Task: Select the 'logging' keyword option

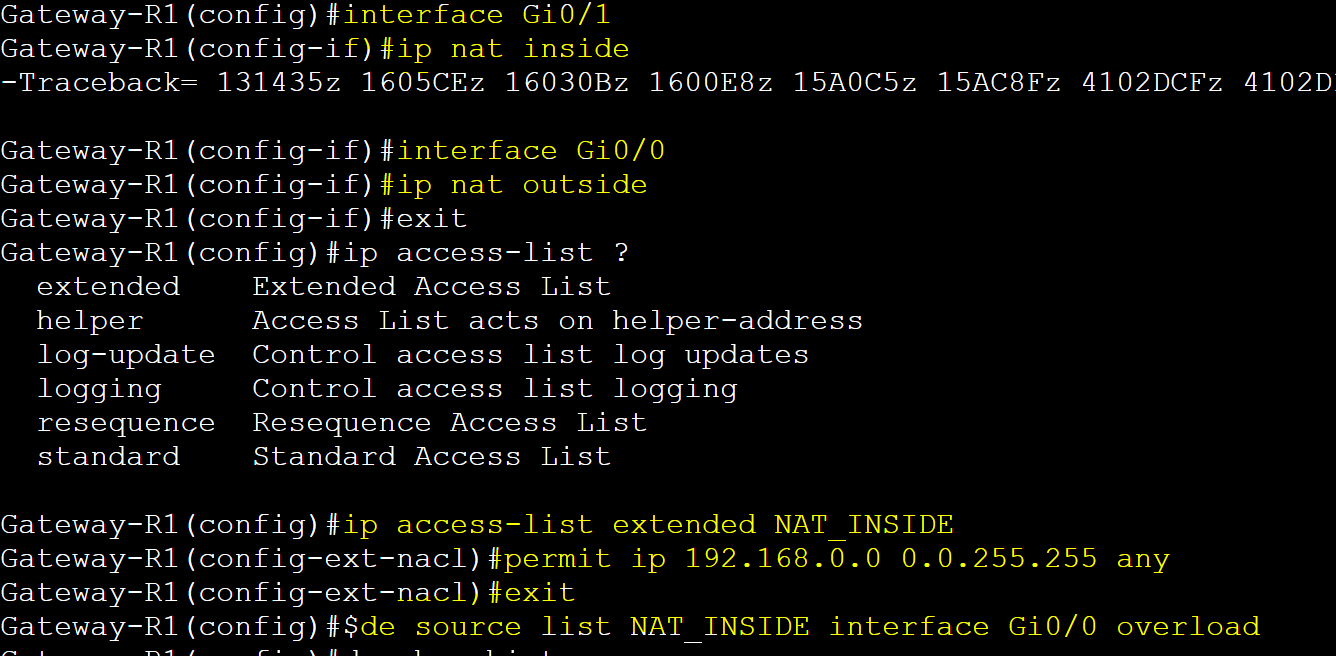Action: click(x=99, y=390)
